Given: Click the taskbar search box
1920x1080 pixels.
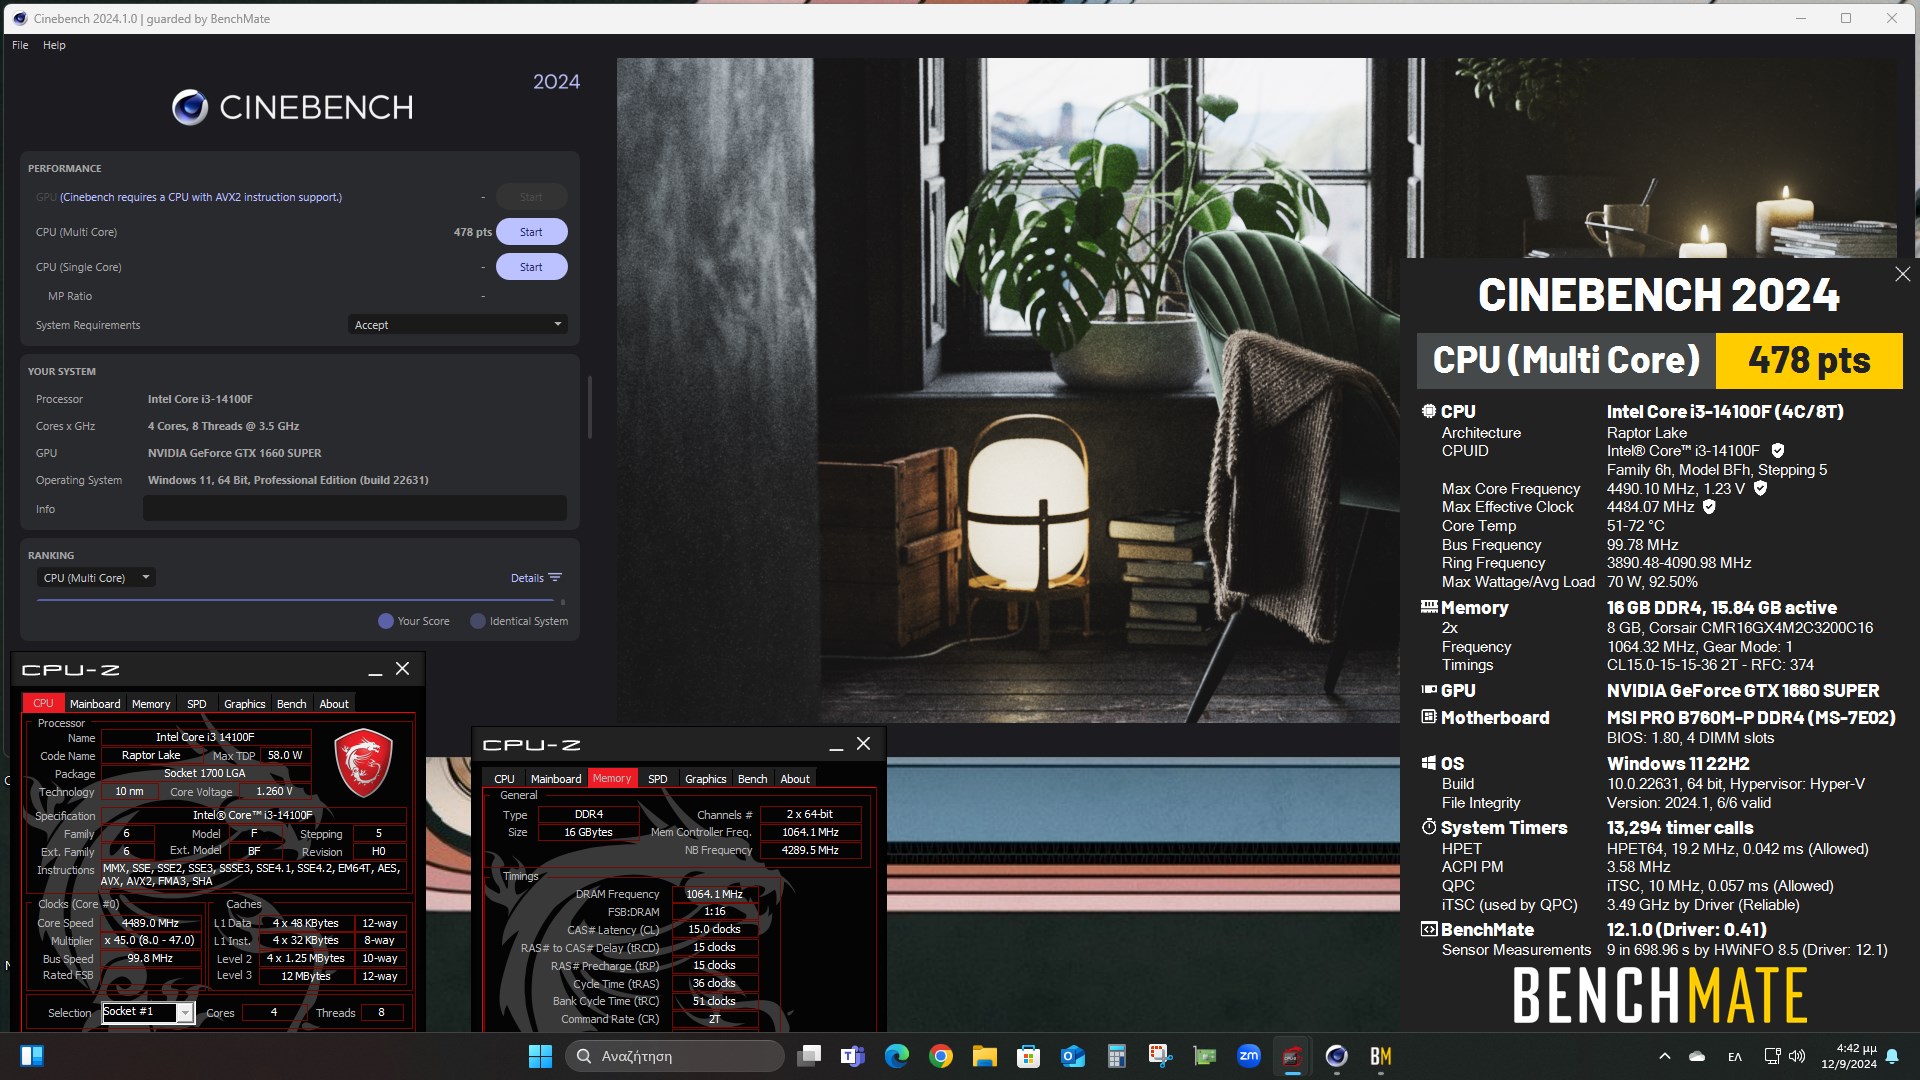Looking at the screenshot, I should point(675,1056).
